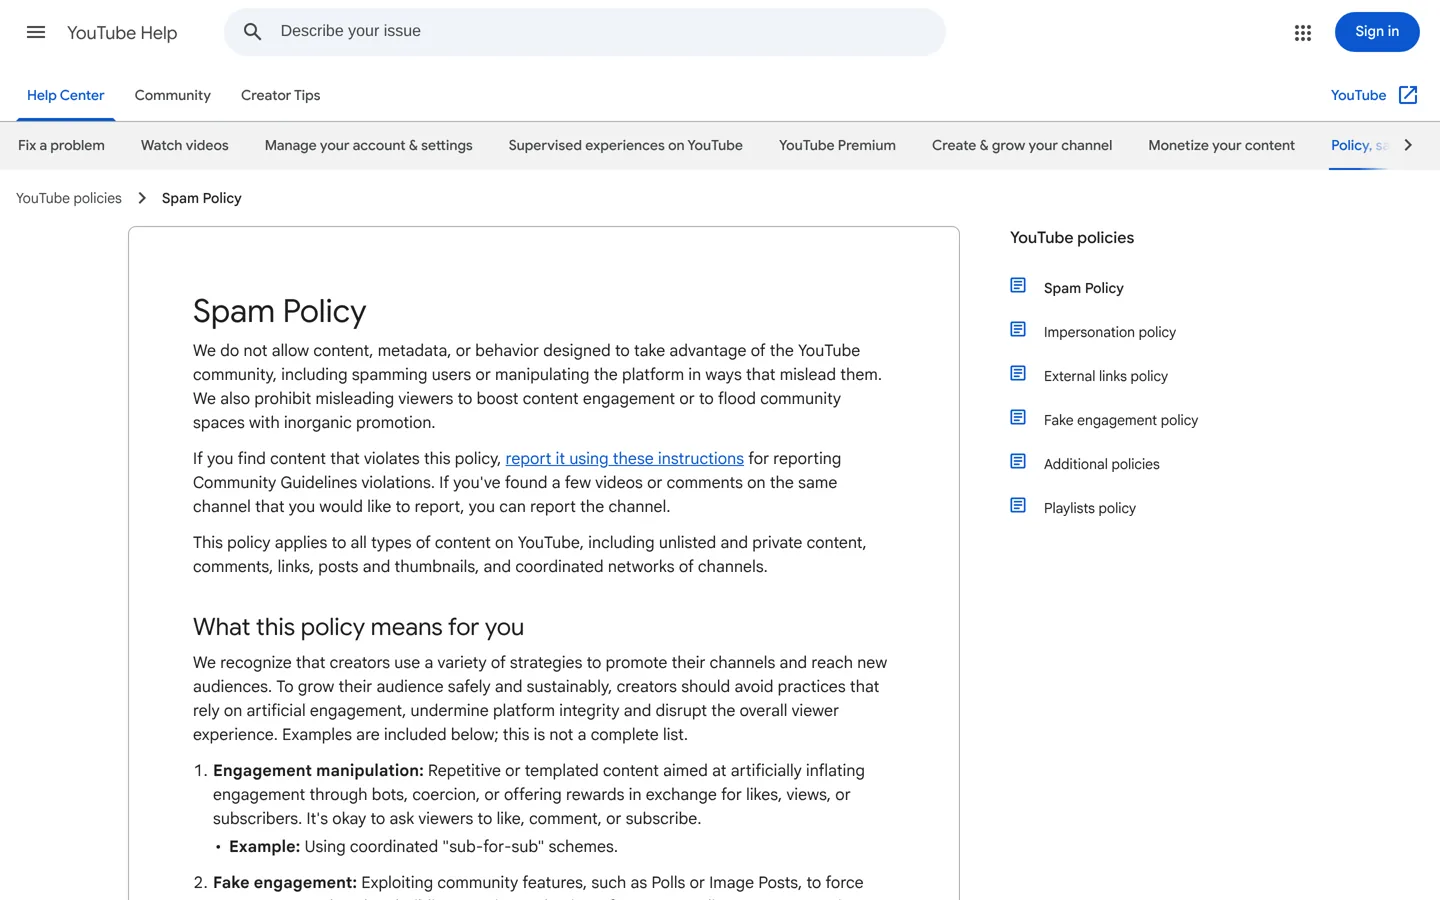Switch to the Community tab

coord(173,95)
